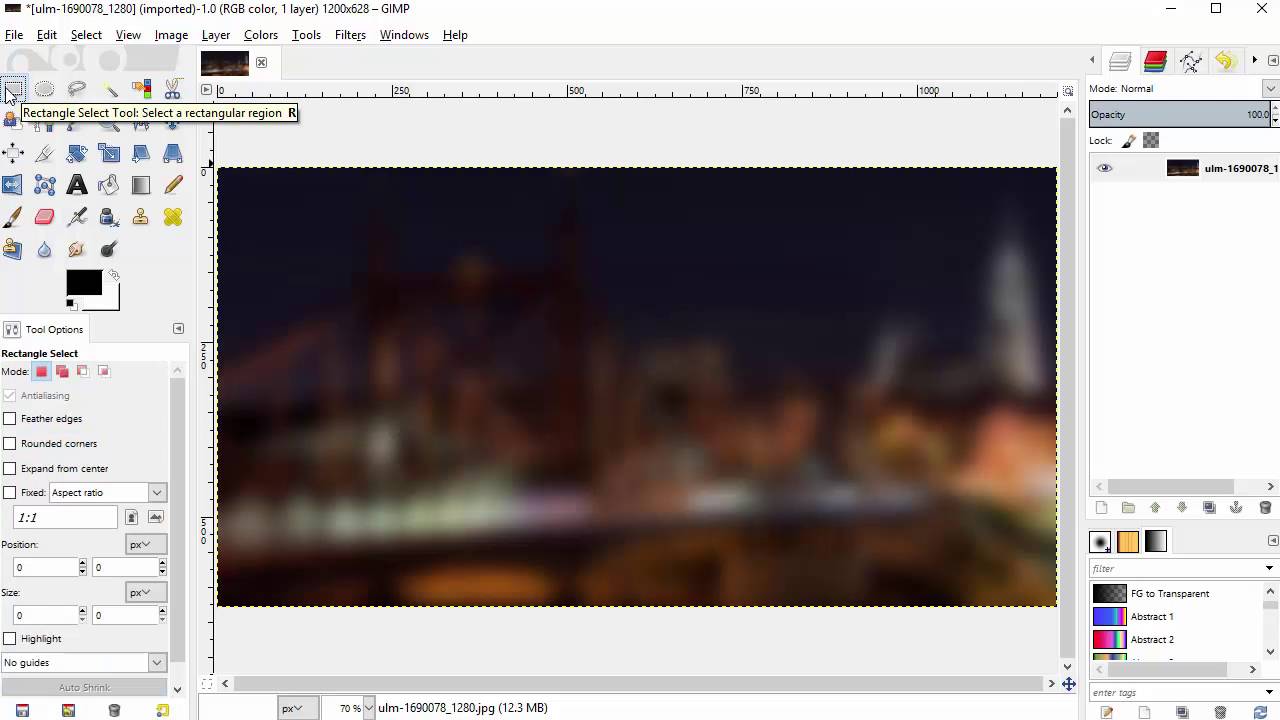The image size is (1280, 720).
Task: Enable Expand from center option
Action: (x=10, y=468)
